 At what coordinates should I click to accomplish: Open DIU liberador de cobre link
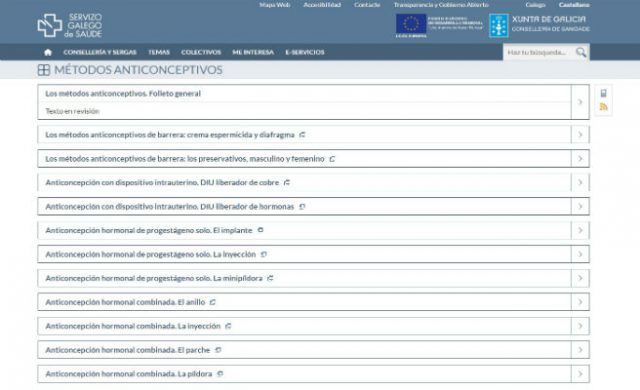162,182
